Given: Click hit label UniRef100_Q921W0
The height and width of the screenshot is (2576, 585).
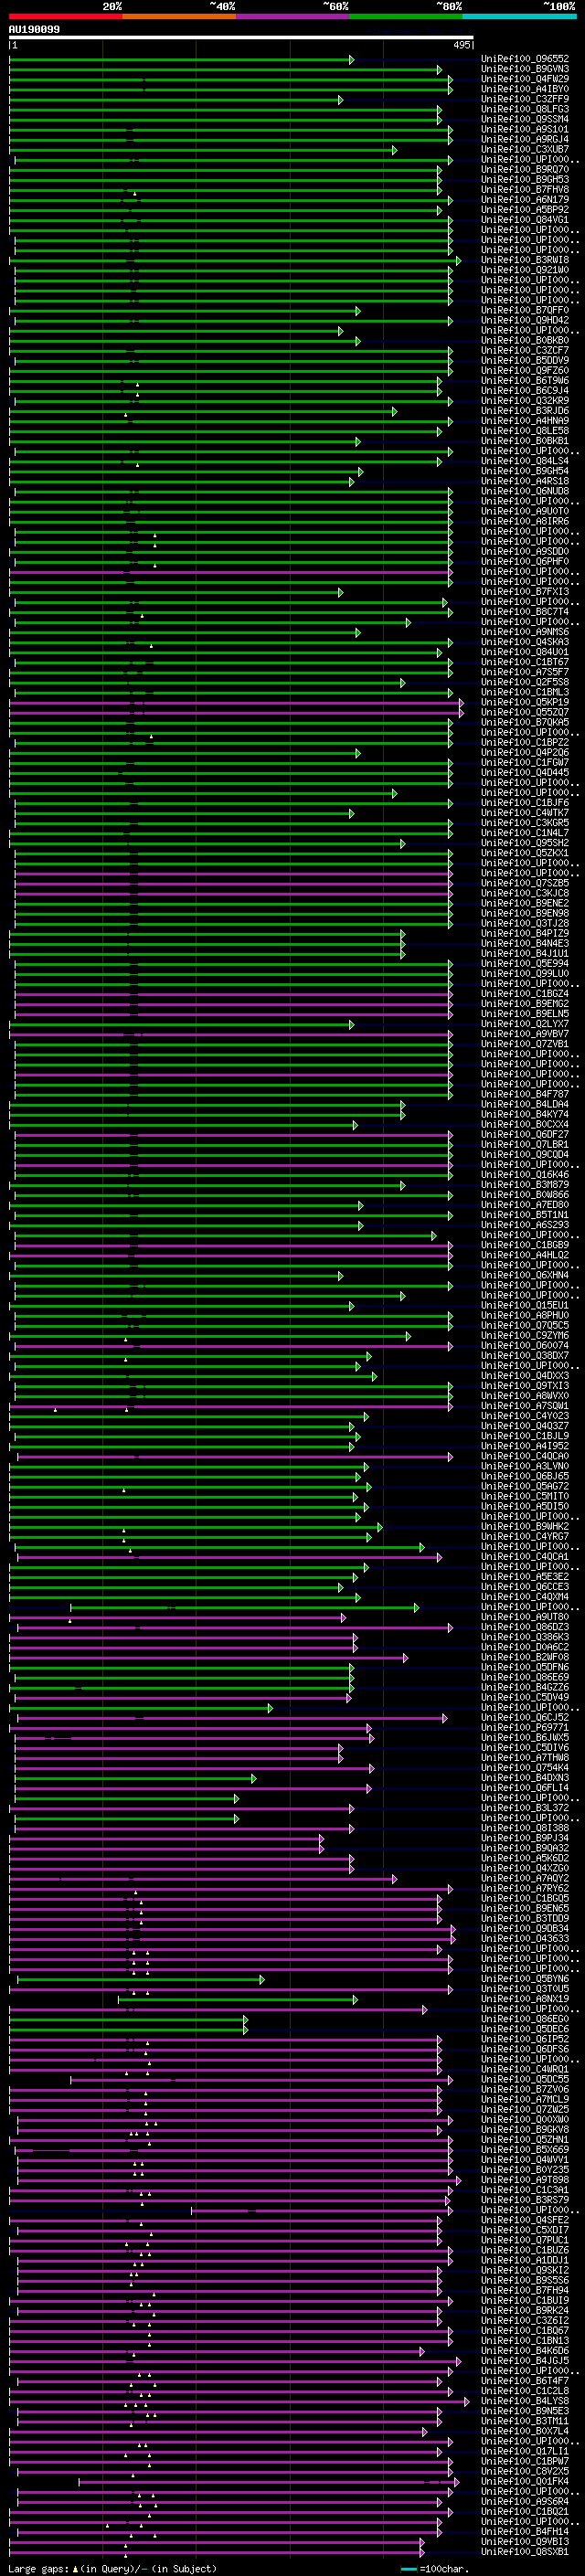Looking at the screenshot, I should tap(525, 271).
